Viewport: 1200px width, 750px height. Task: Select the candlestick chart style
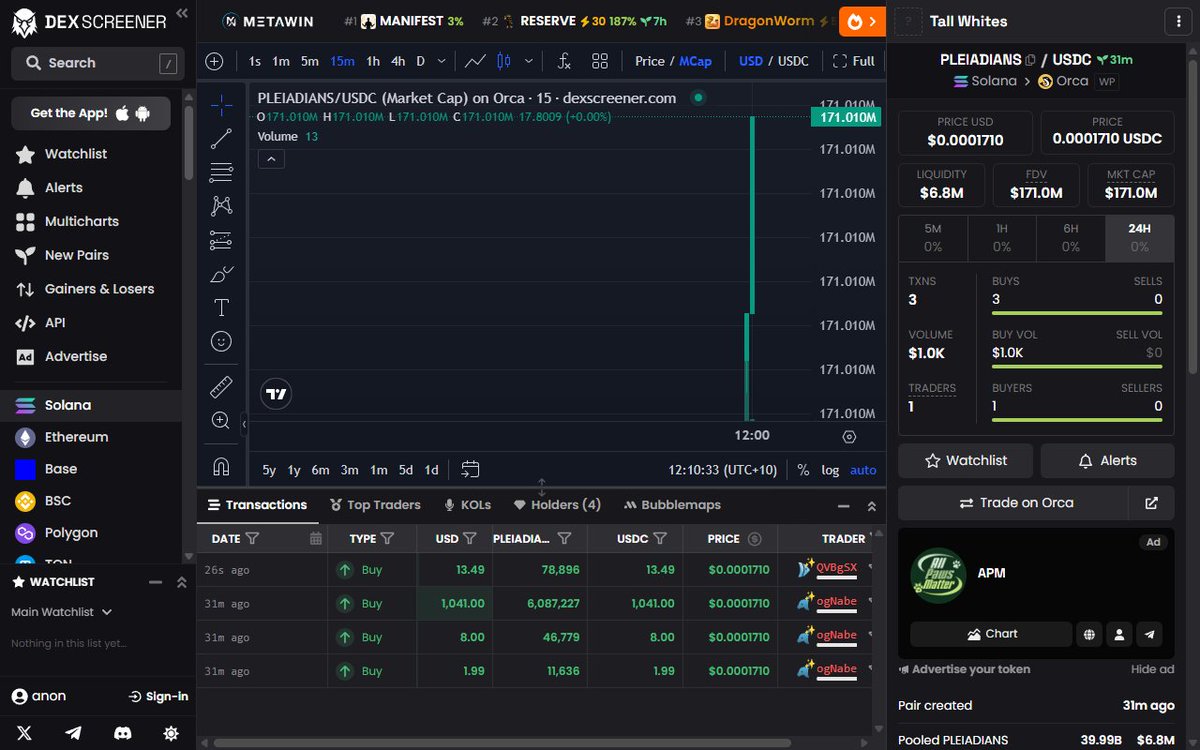coord(503,61)
